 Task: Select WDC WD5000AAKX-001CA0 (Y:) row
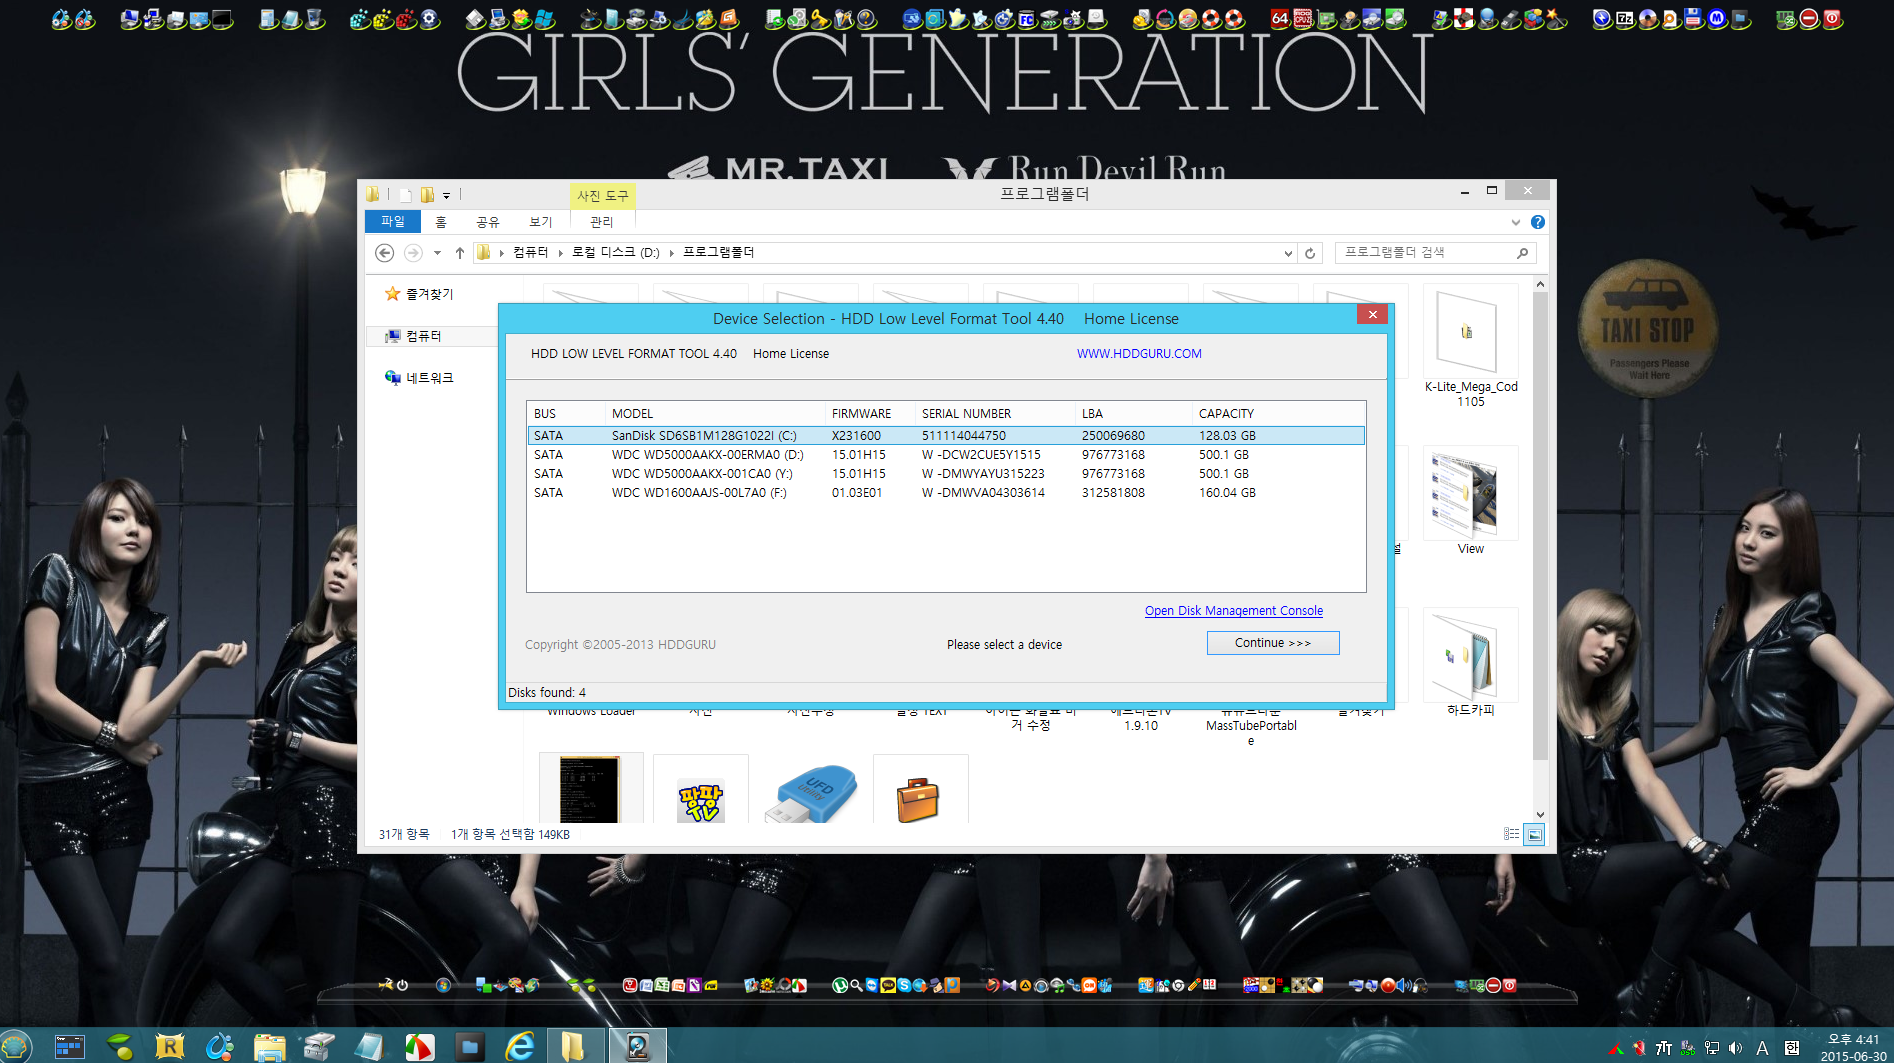pos(945,474)
